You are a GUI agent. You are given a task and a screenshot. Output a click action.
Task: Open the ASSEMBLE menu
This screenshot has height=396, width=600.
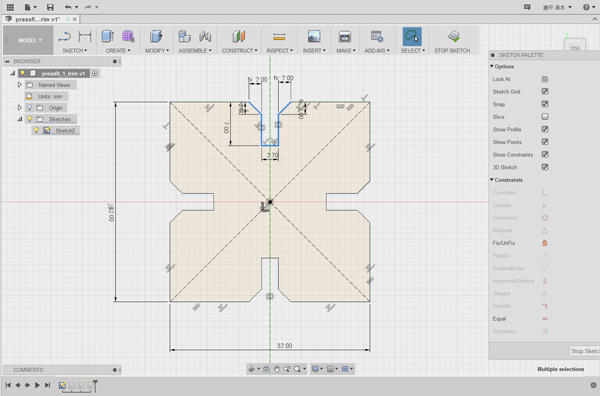[195, 51]
